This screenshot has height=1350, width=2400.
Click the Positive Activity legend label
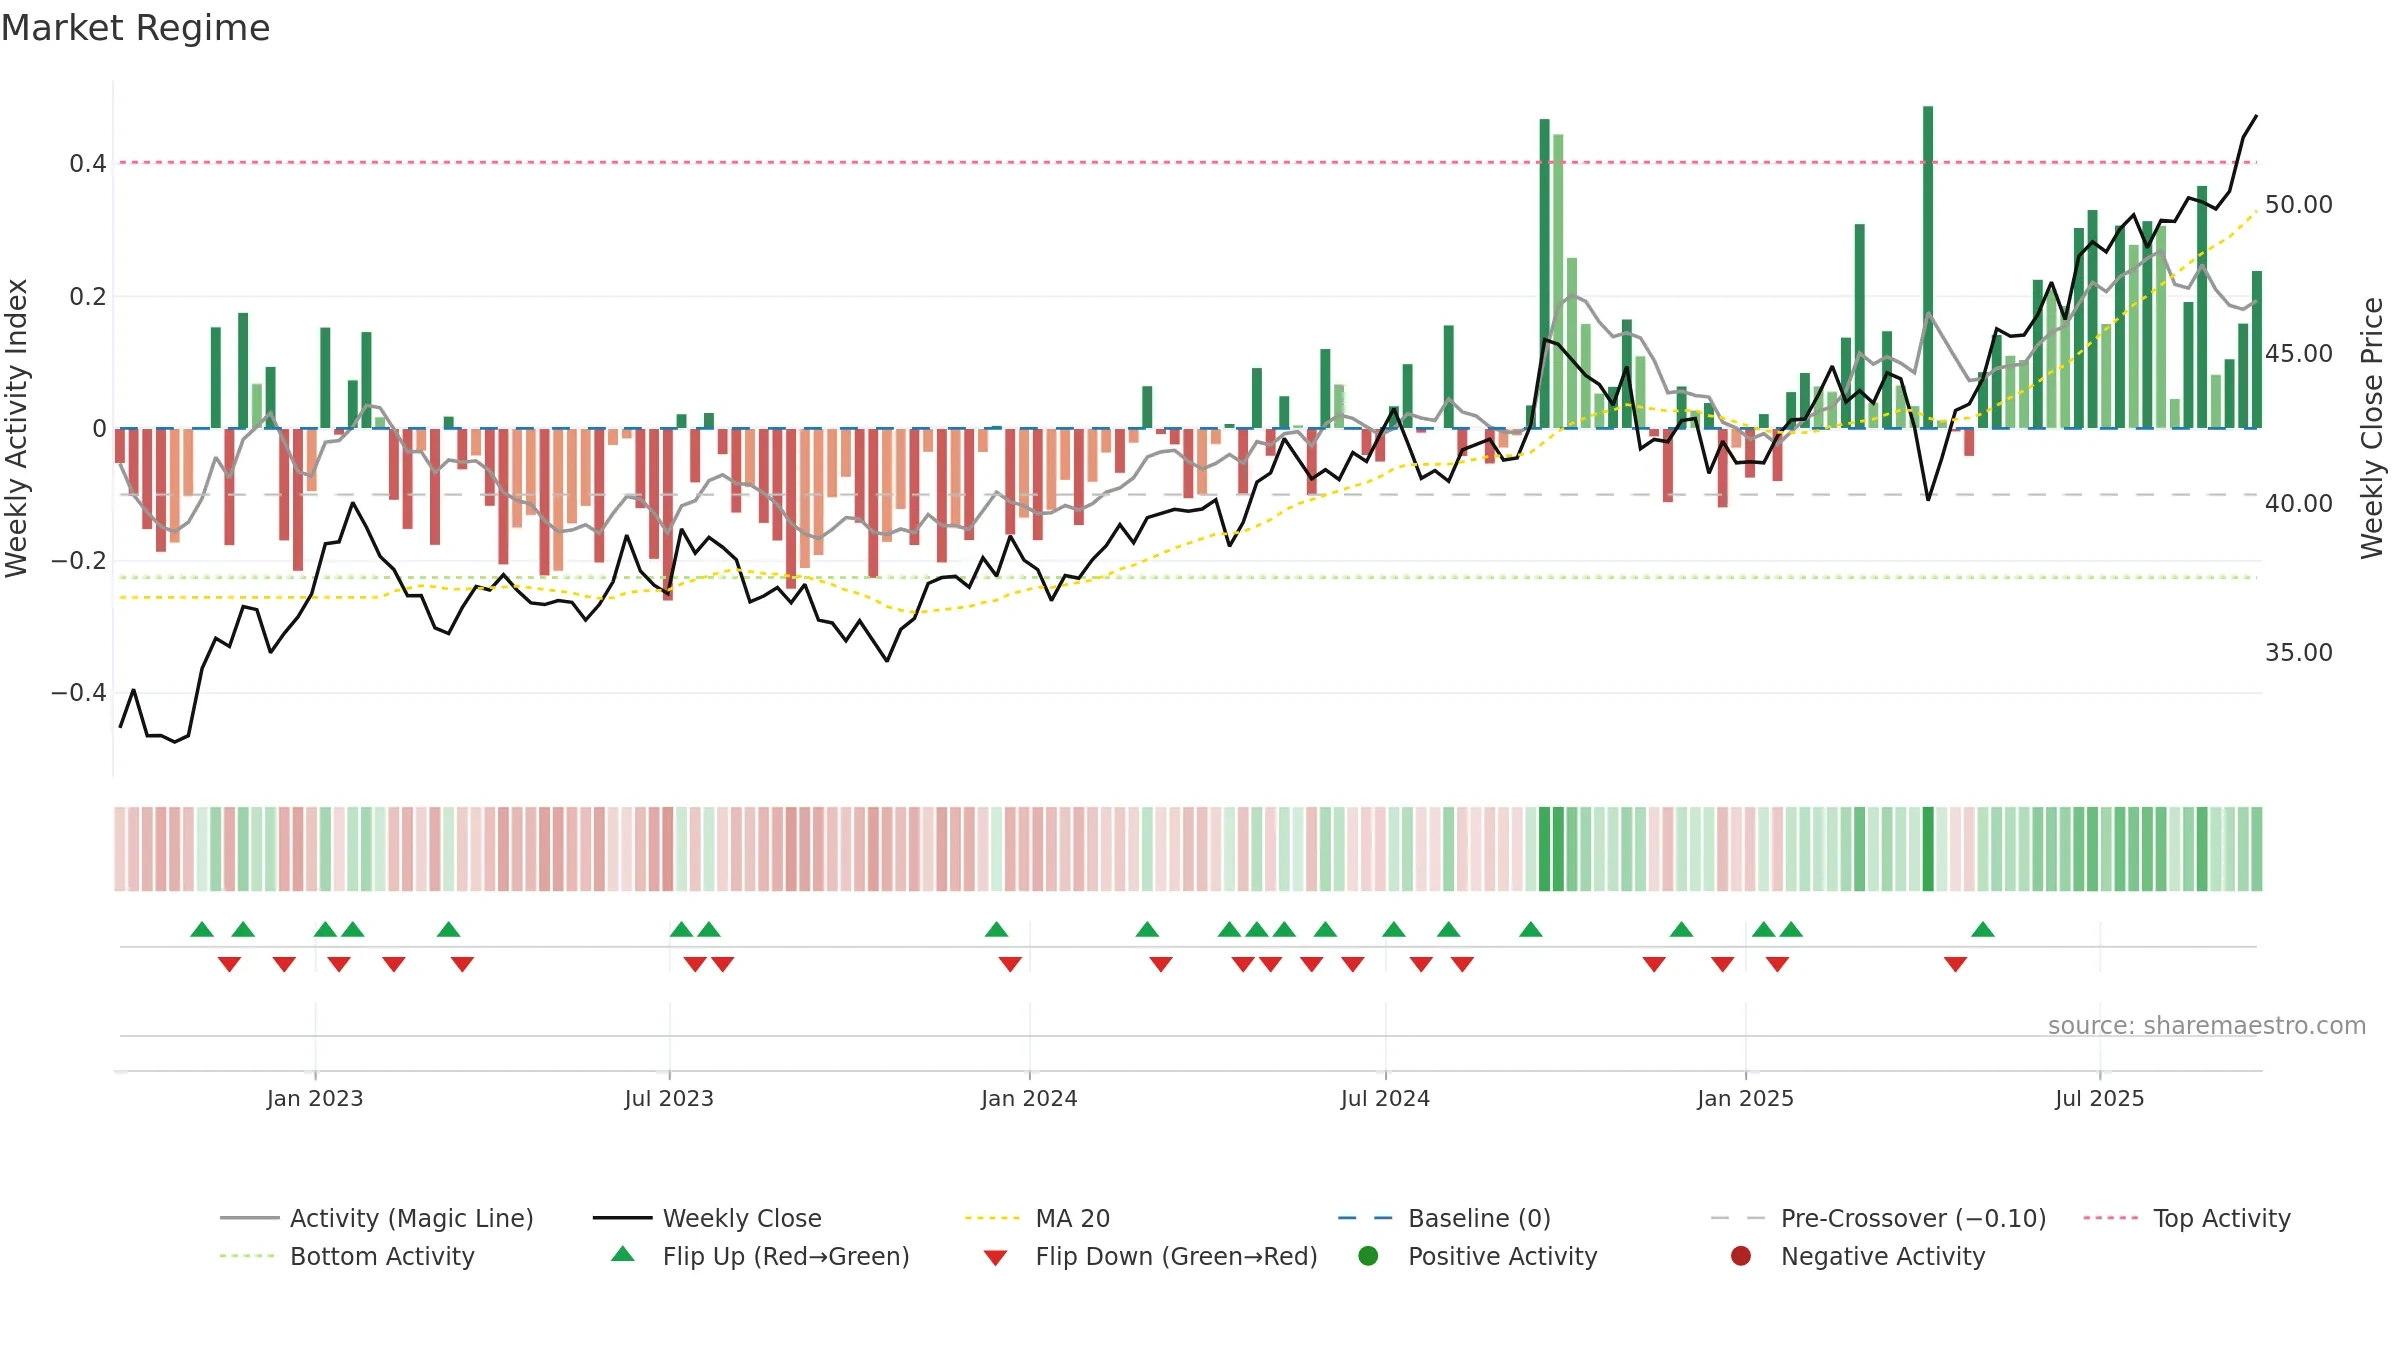(1503, 1256)
